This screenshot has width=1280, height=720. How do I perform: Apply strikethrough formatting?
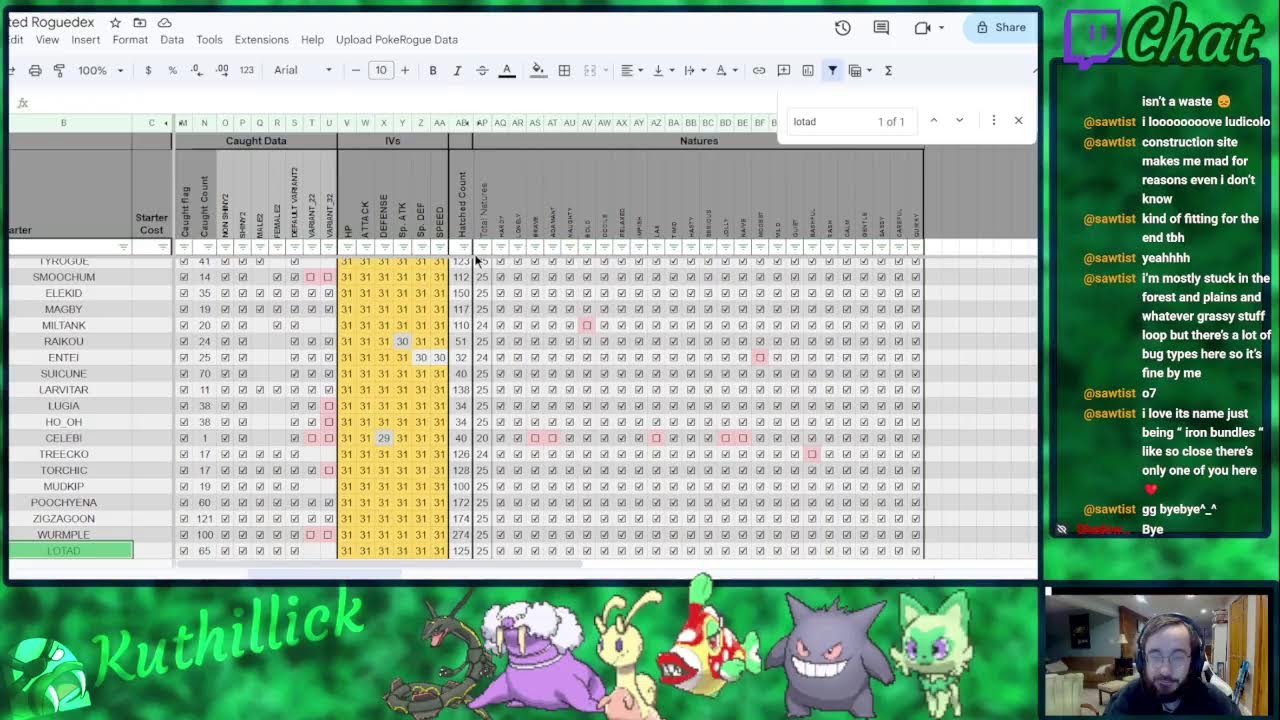[482, 70]
